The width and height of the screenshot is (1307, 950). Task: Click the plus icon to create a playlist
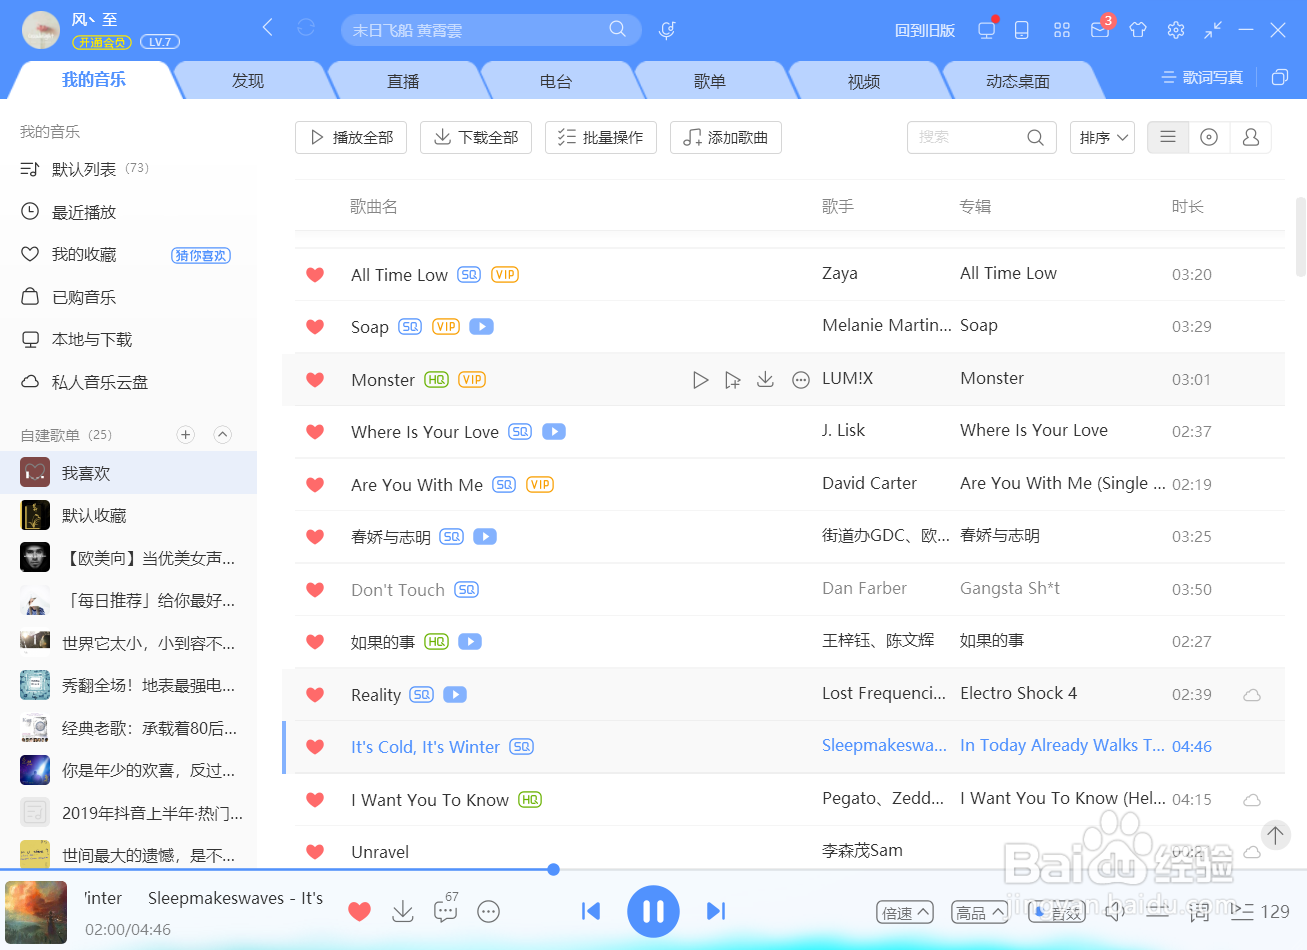[186, 434]
